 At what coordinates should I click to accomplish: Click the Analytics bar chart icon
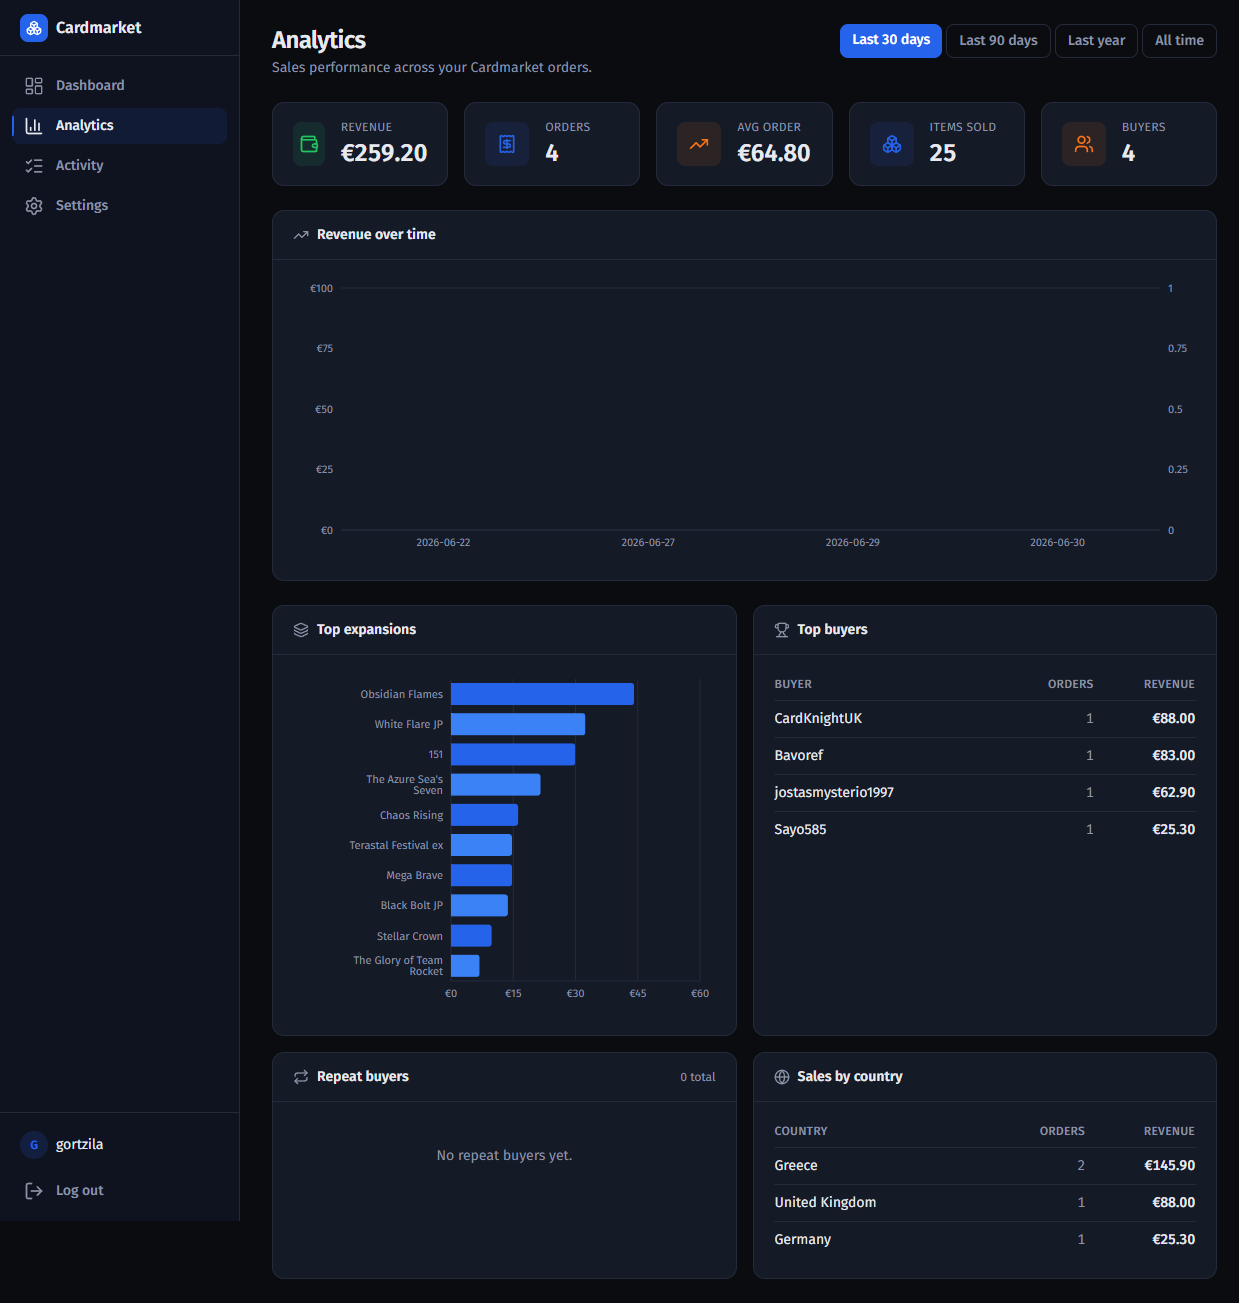click(x=34, y=126)
